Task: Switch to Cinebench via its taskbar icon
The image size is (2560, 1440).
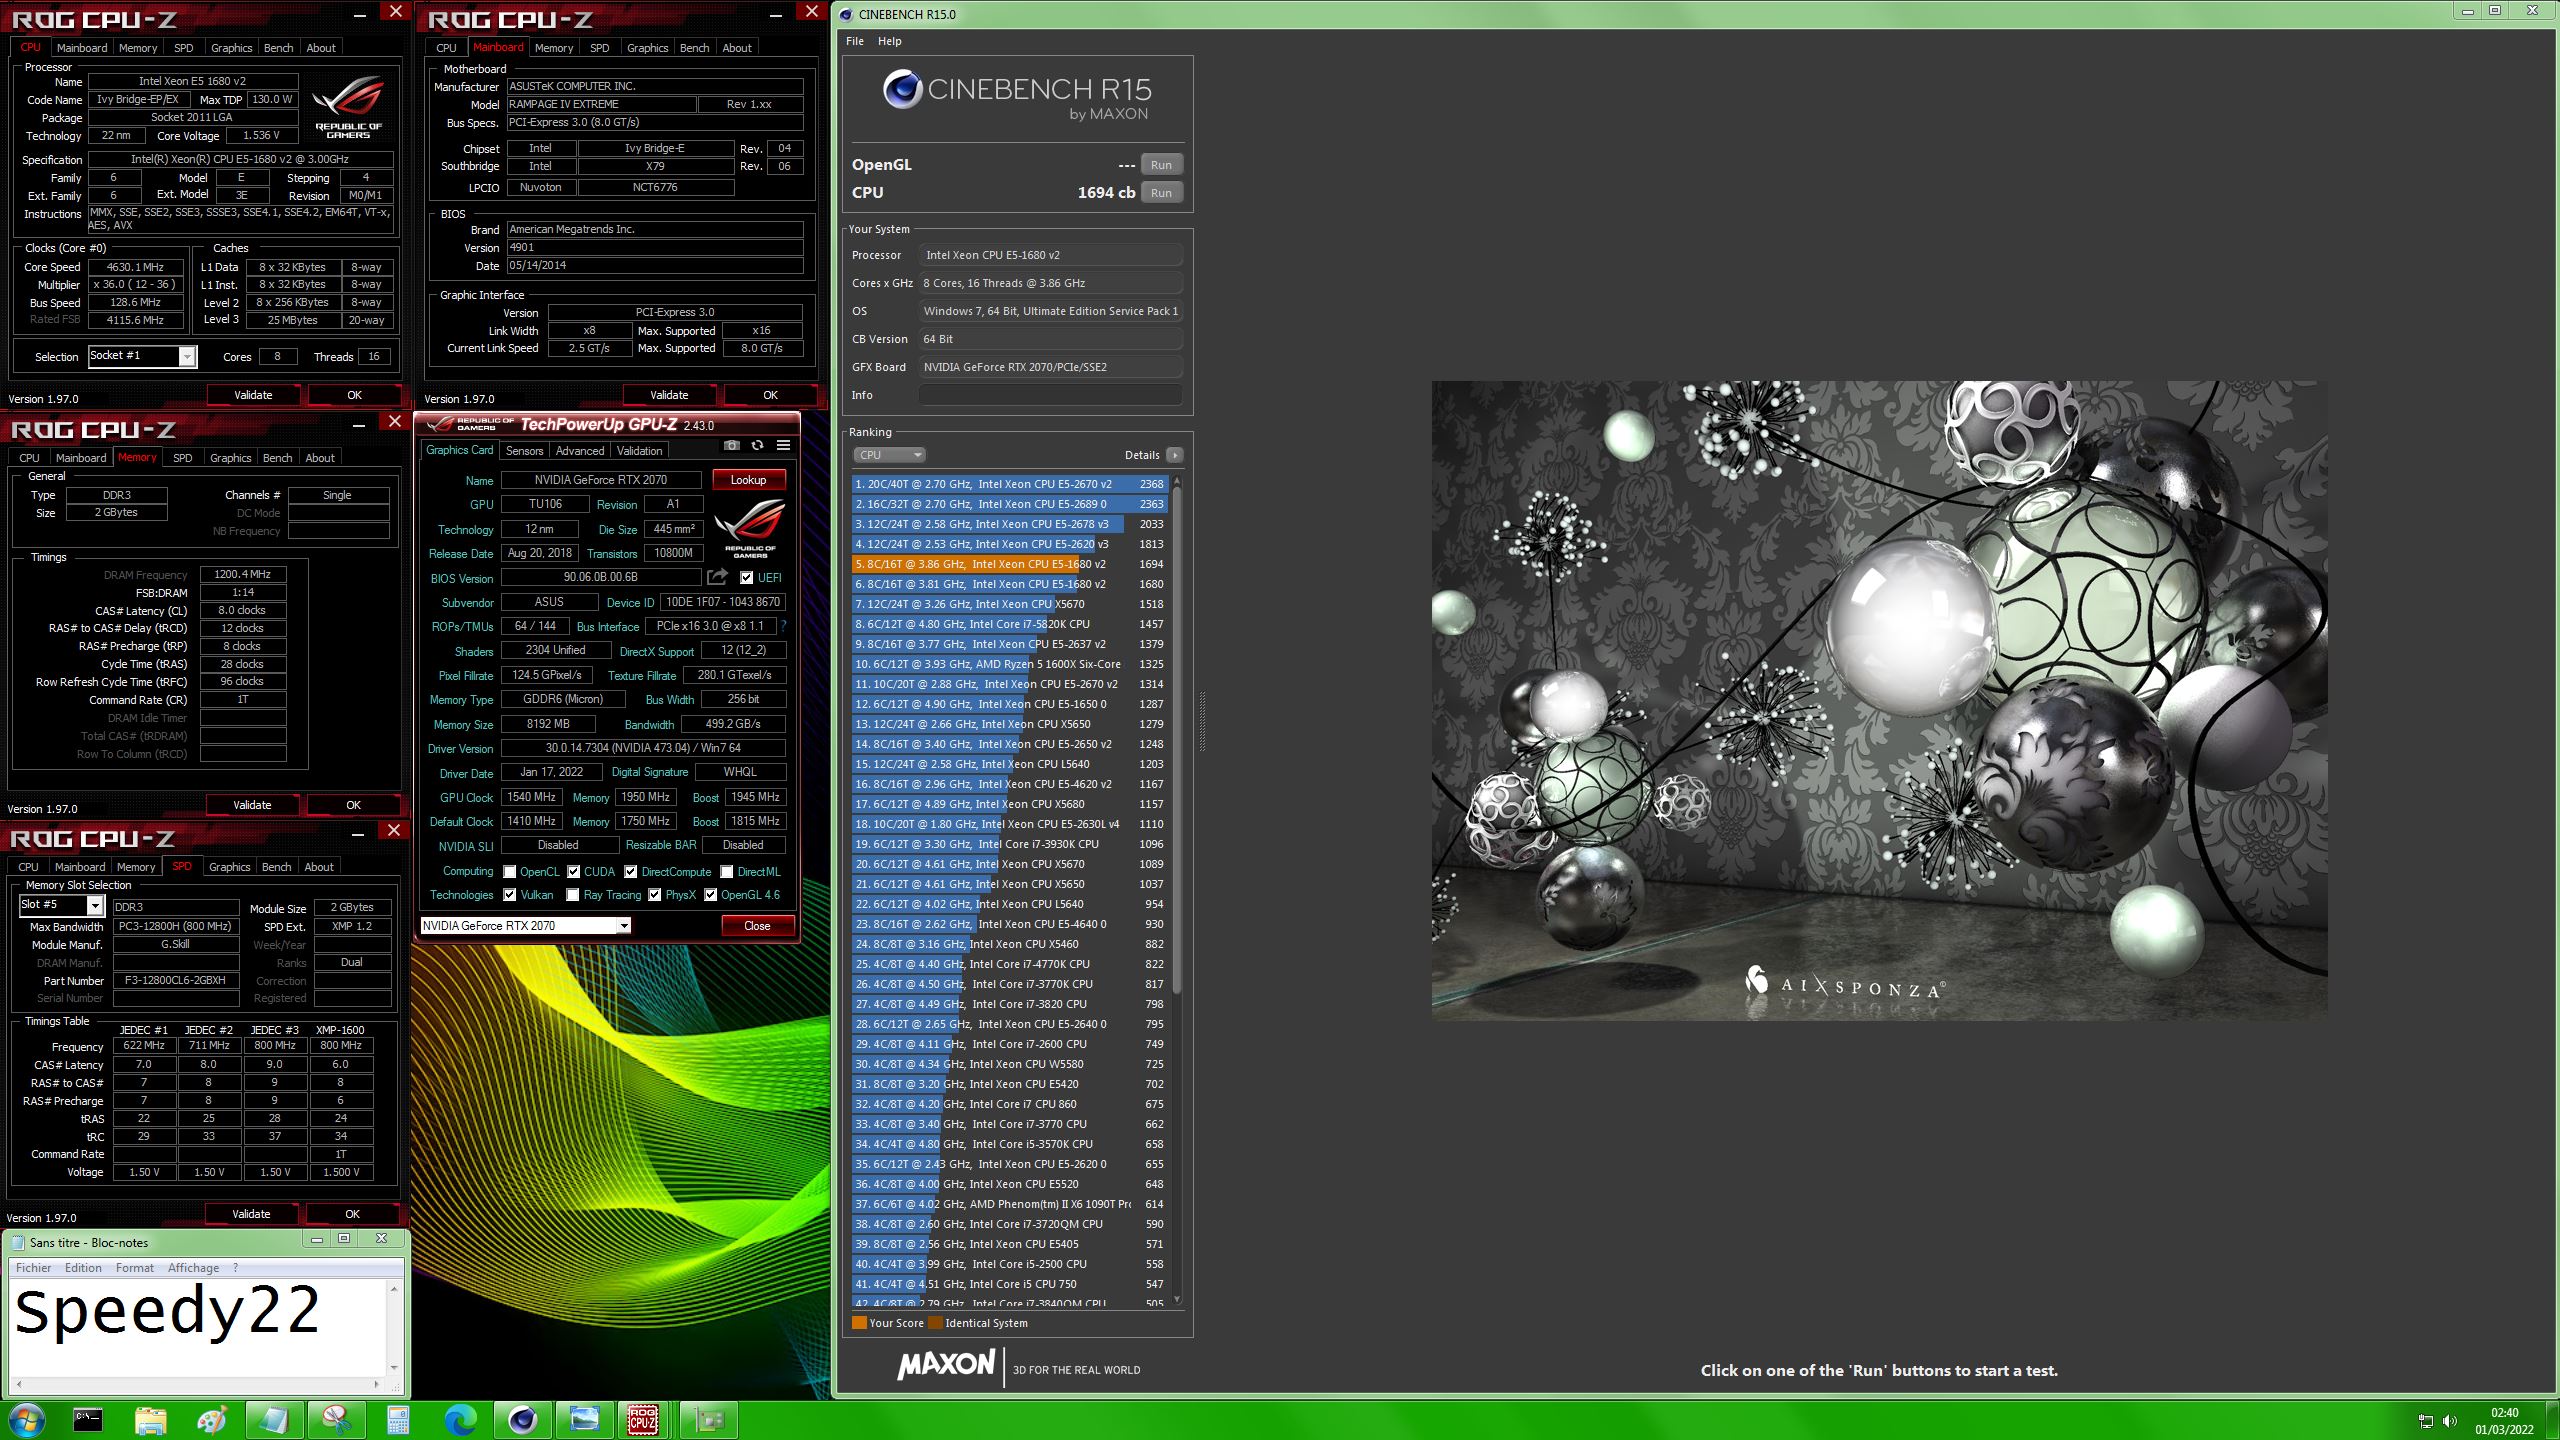Action: [x=522, y=1419]
